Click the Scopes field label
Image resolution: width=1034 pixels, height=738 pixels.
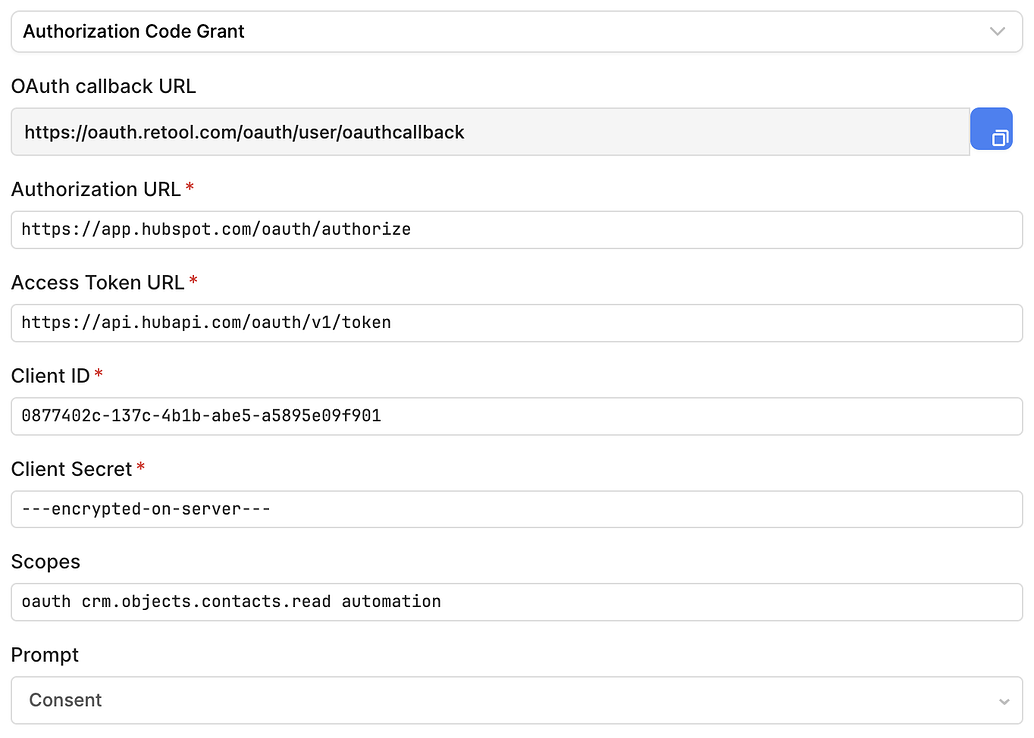click(45, 562)
